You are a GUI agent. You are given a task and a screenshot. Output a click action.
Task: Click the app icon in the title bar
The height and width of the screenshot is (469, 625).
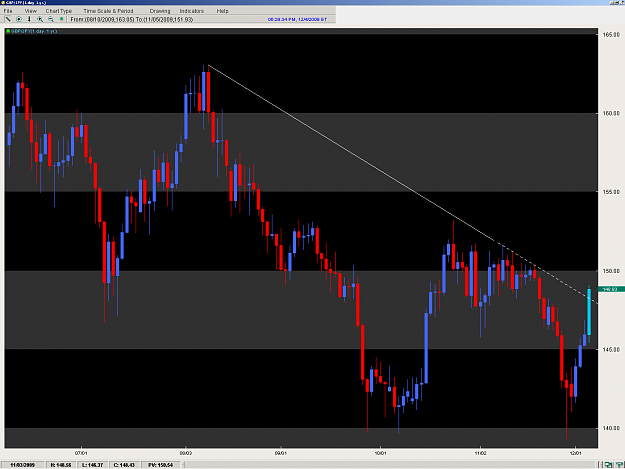(3, 2)
